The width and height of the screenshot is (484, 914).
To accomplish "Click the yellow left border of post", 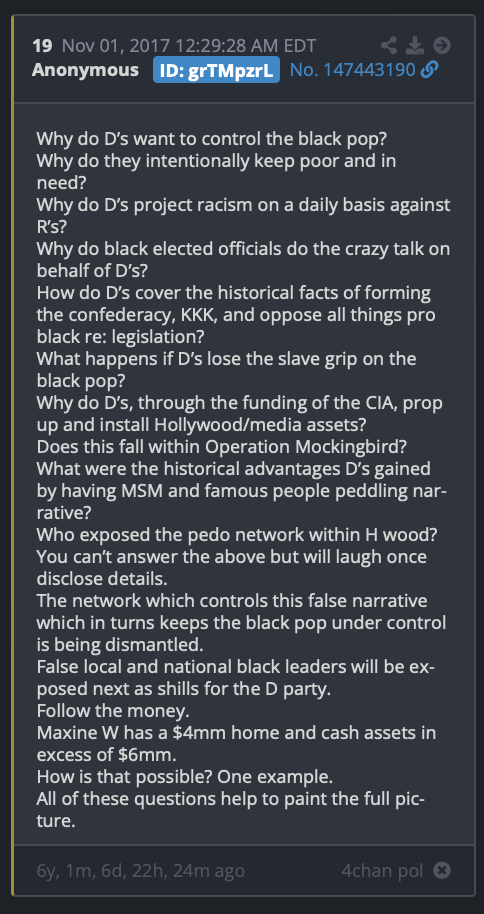I will [12, 456].
